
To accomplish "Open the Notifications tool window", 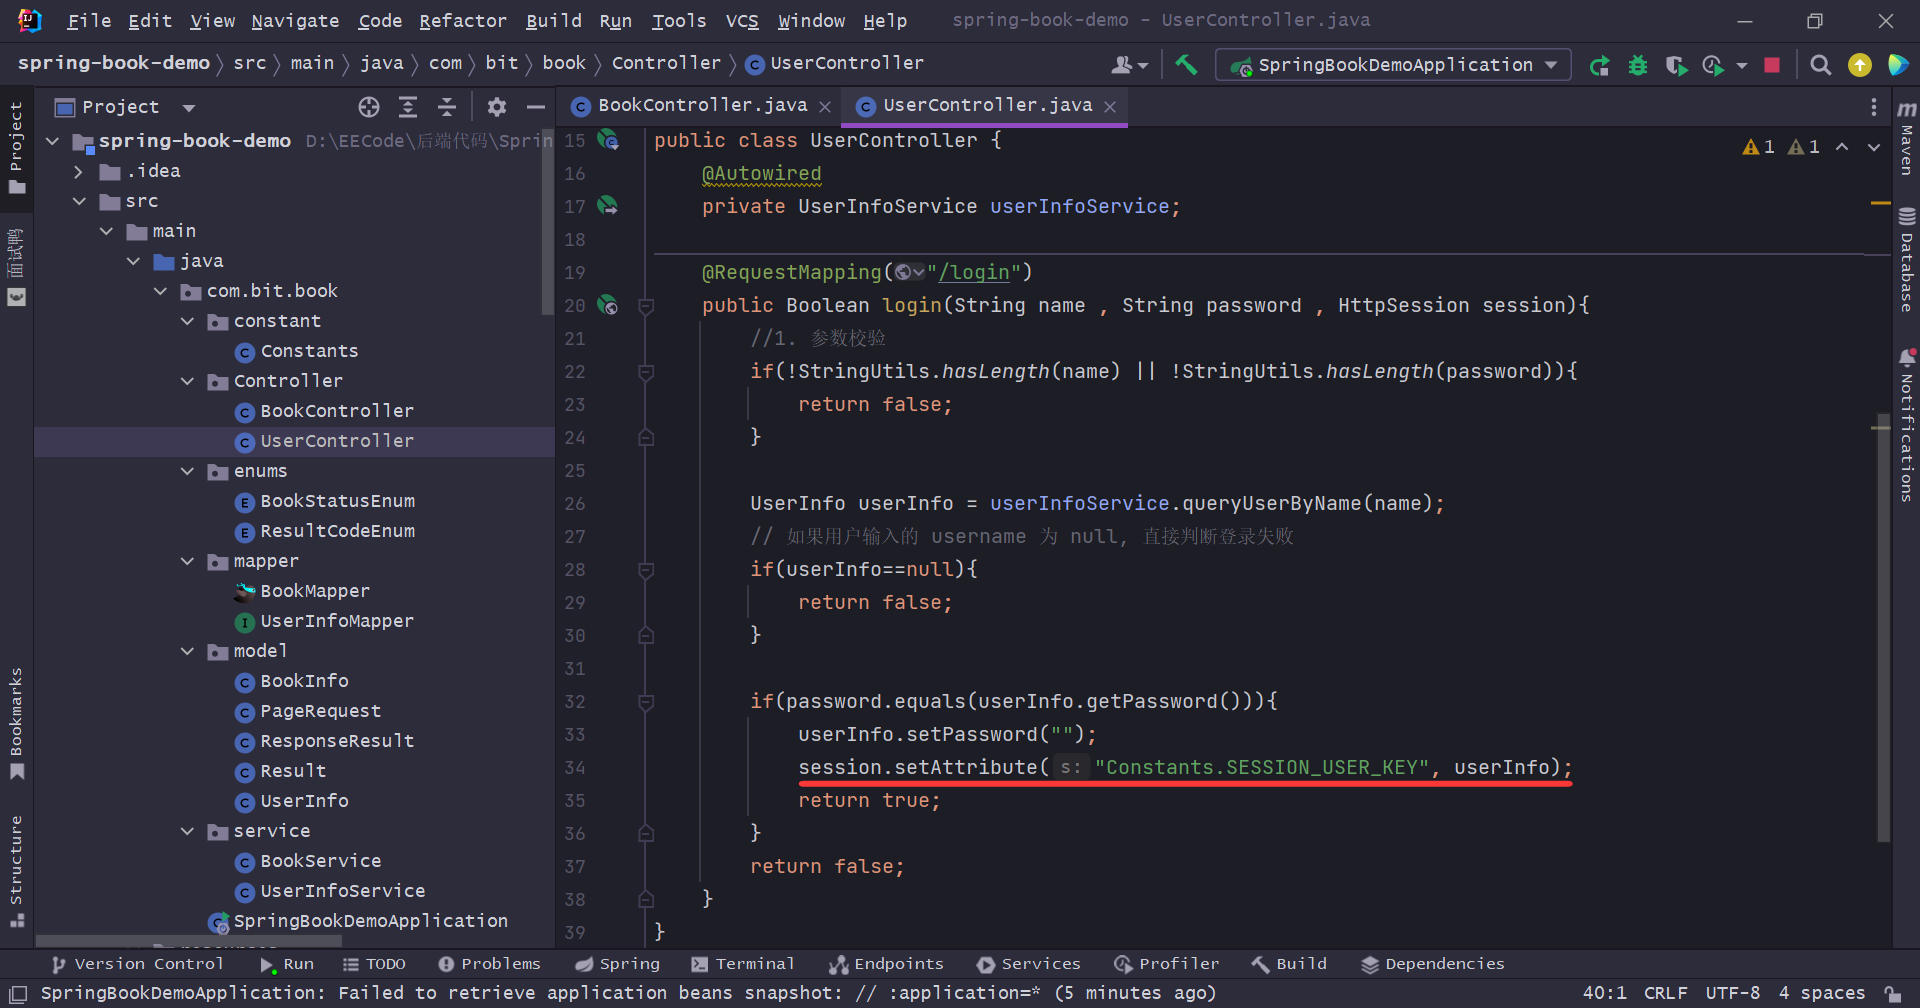I will (x=1907, y=425).
